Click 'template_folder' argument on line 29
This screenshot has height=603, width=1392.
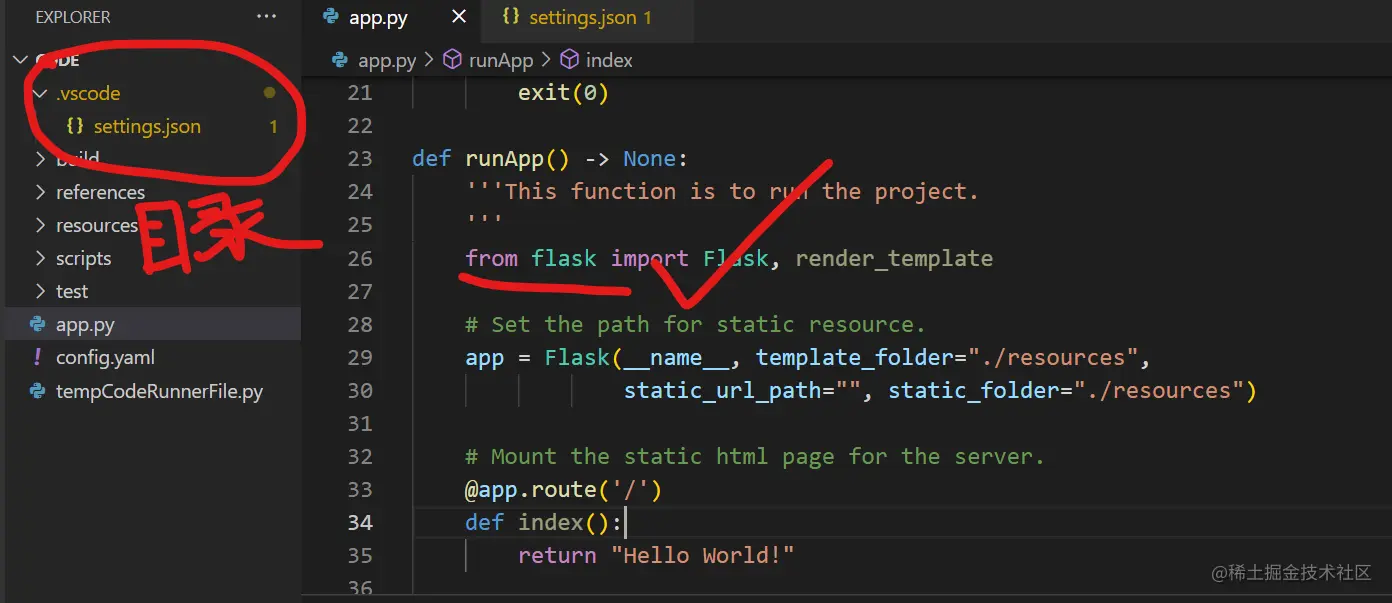855,357
